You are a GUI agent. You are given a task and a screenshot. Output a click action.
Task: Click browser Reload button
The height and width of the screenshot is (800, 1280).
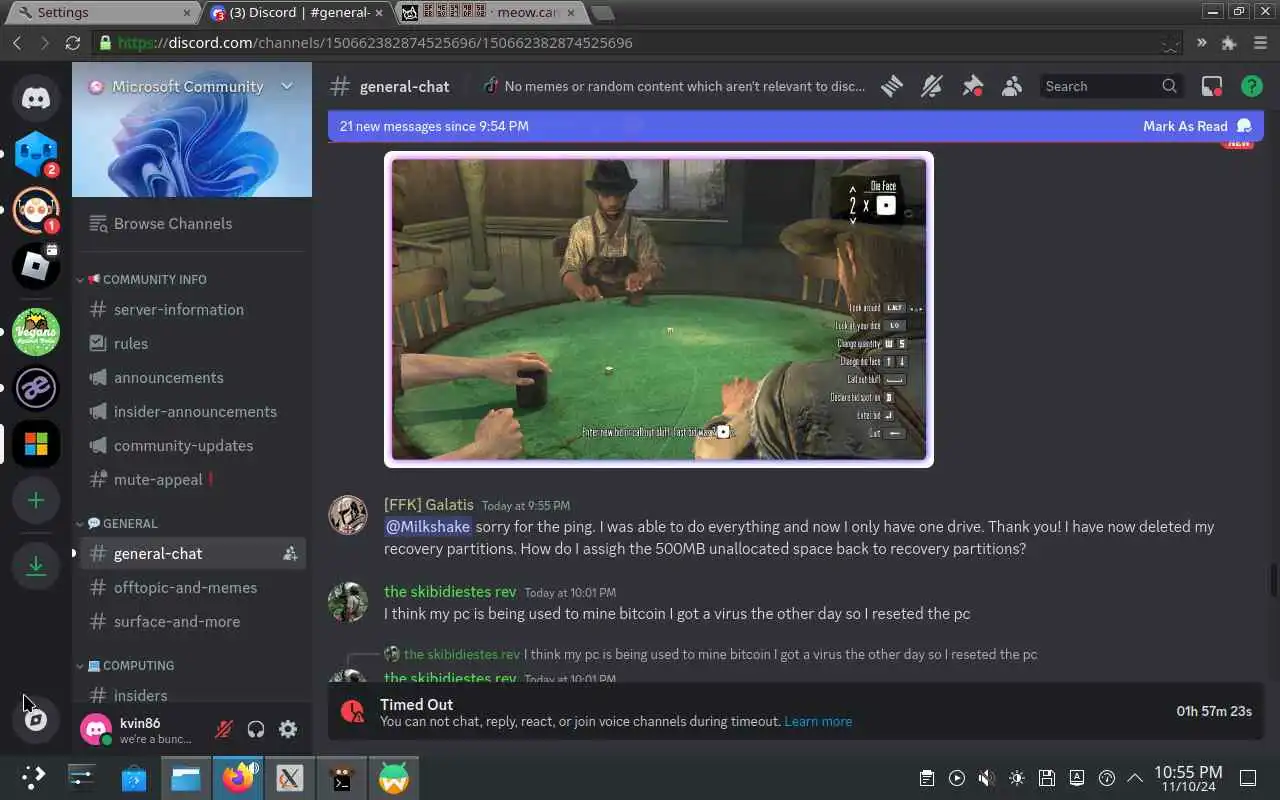[72, 43]
